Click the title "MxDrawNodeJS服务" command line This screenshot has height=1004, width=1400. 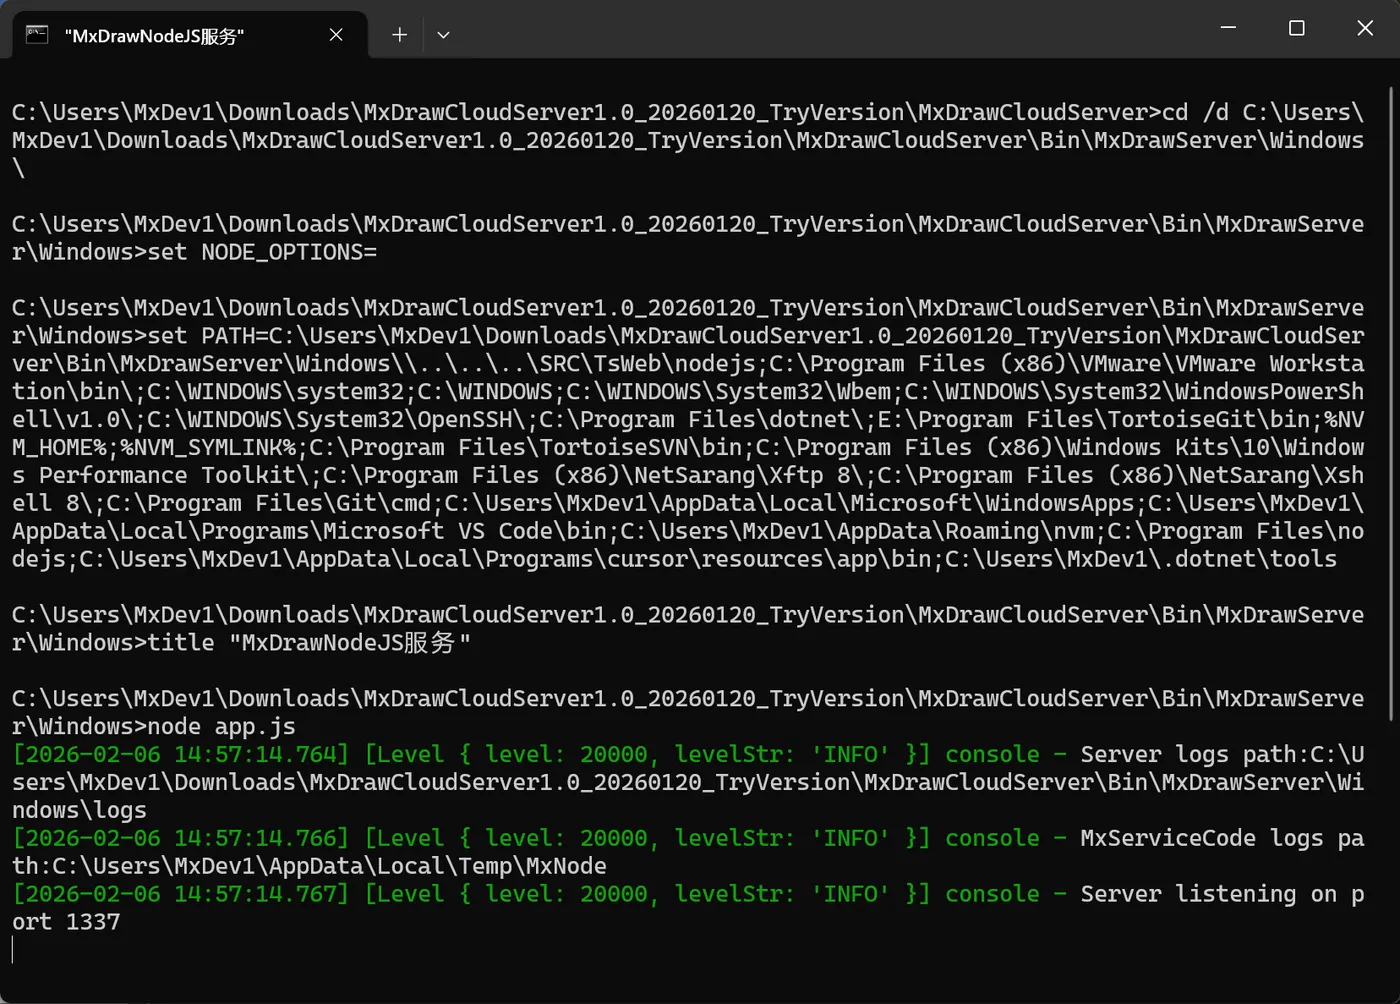(x=309, y=643)
